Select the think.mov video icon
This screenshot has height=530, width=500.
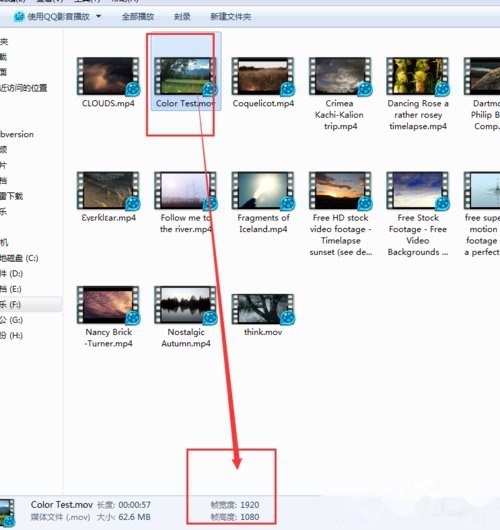[263, 309]
